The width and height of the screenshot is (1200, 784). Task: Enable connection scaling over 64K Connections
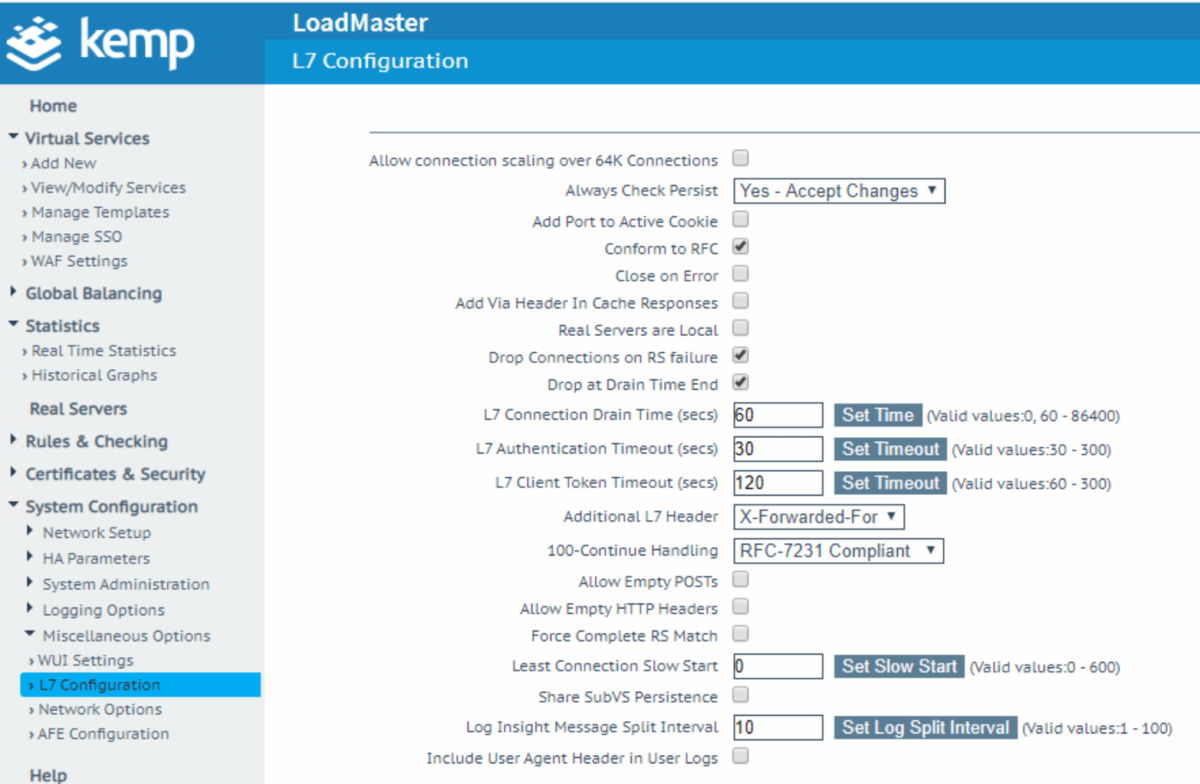point(738,158)
